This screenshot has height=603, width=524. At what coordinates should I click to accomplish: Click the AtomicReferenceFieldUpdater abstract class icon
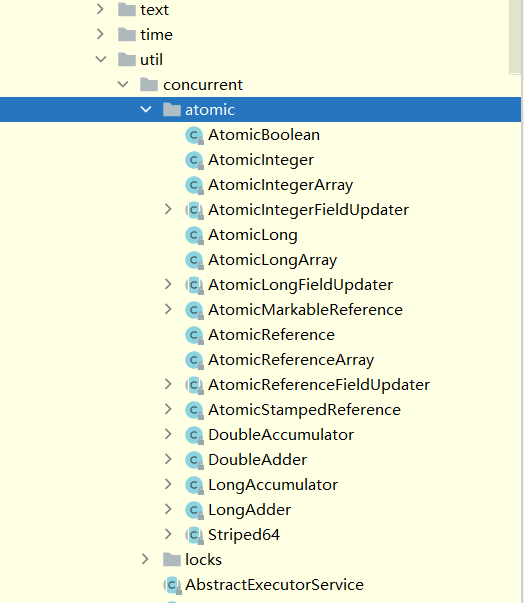coord(194,385)
